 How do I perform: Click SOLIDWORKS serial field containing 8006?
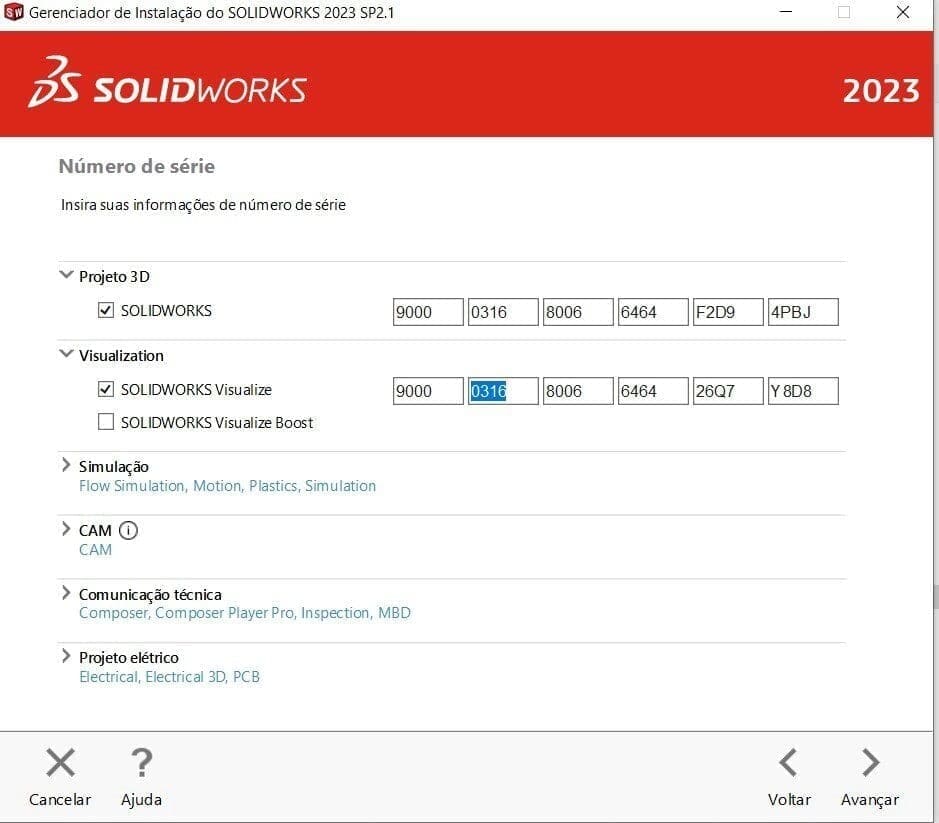[578, 312]
